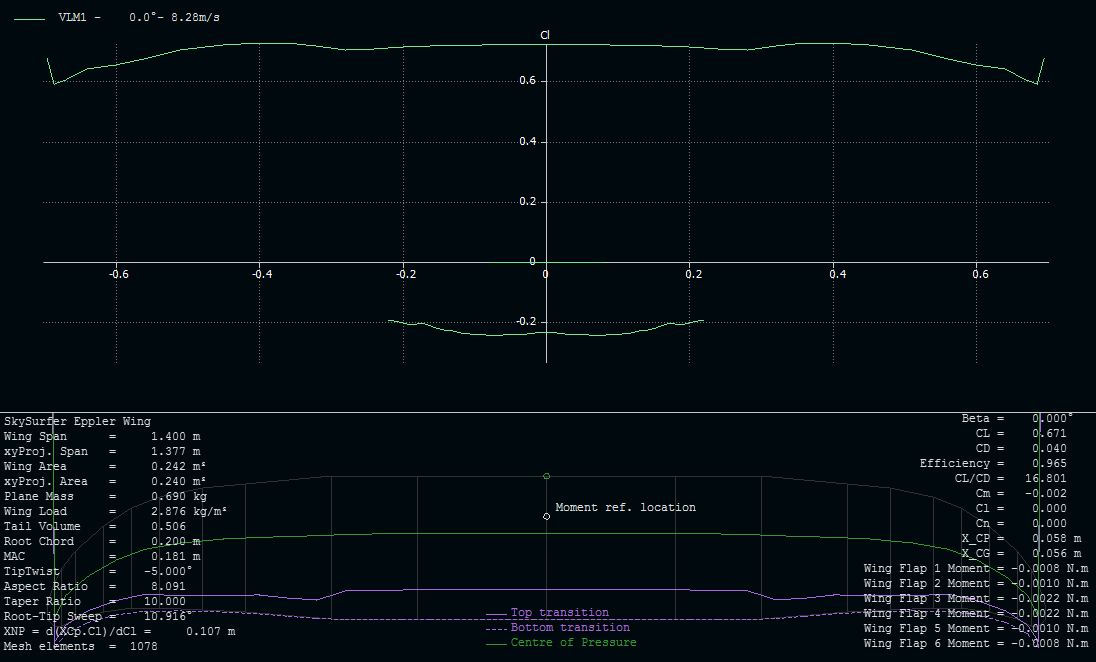Click the 0.6 tick on horizontal axis
The image size is (1096, 662).
[980, 274]
